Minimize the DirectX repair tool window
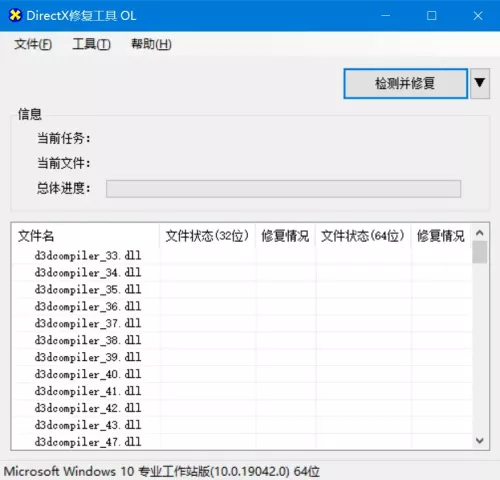This screenshot has height=480, width=500. [386, 16]
